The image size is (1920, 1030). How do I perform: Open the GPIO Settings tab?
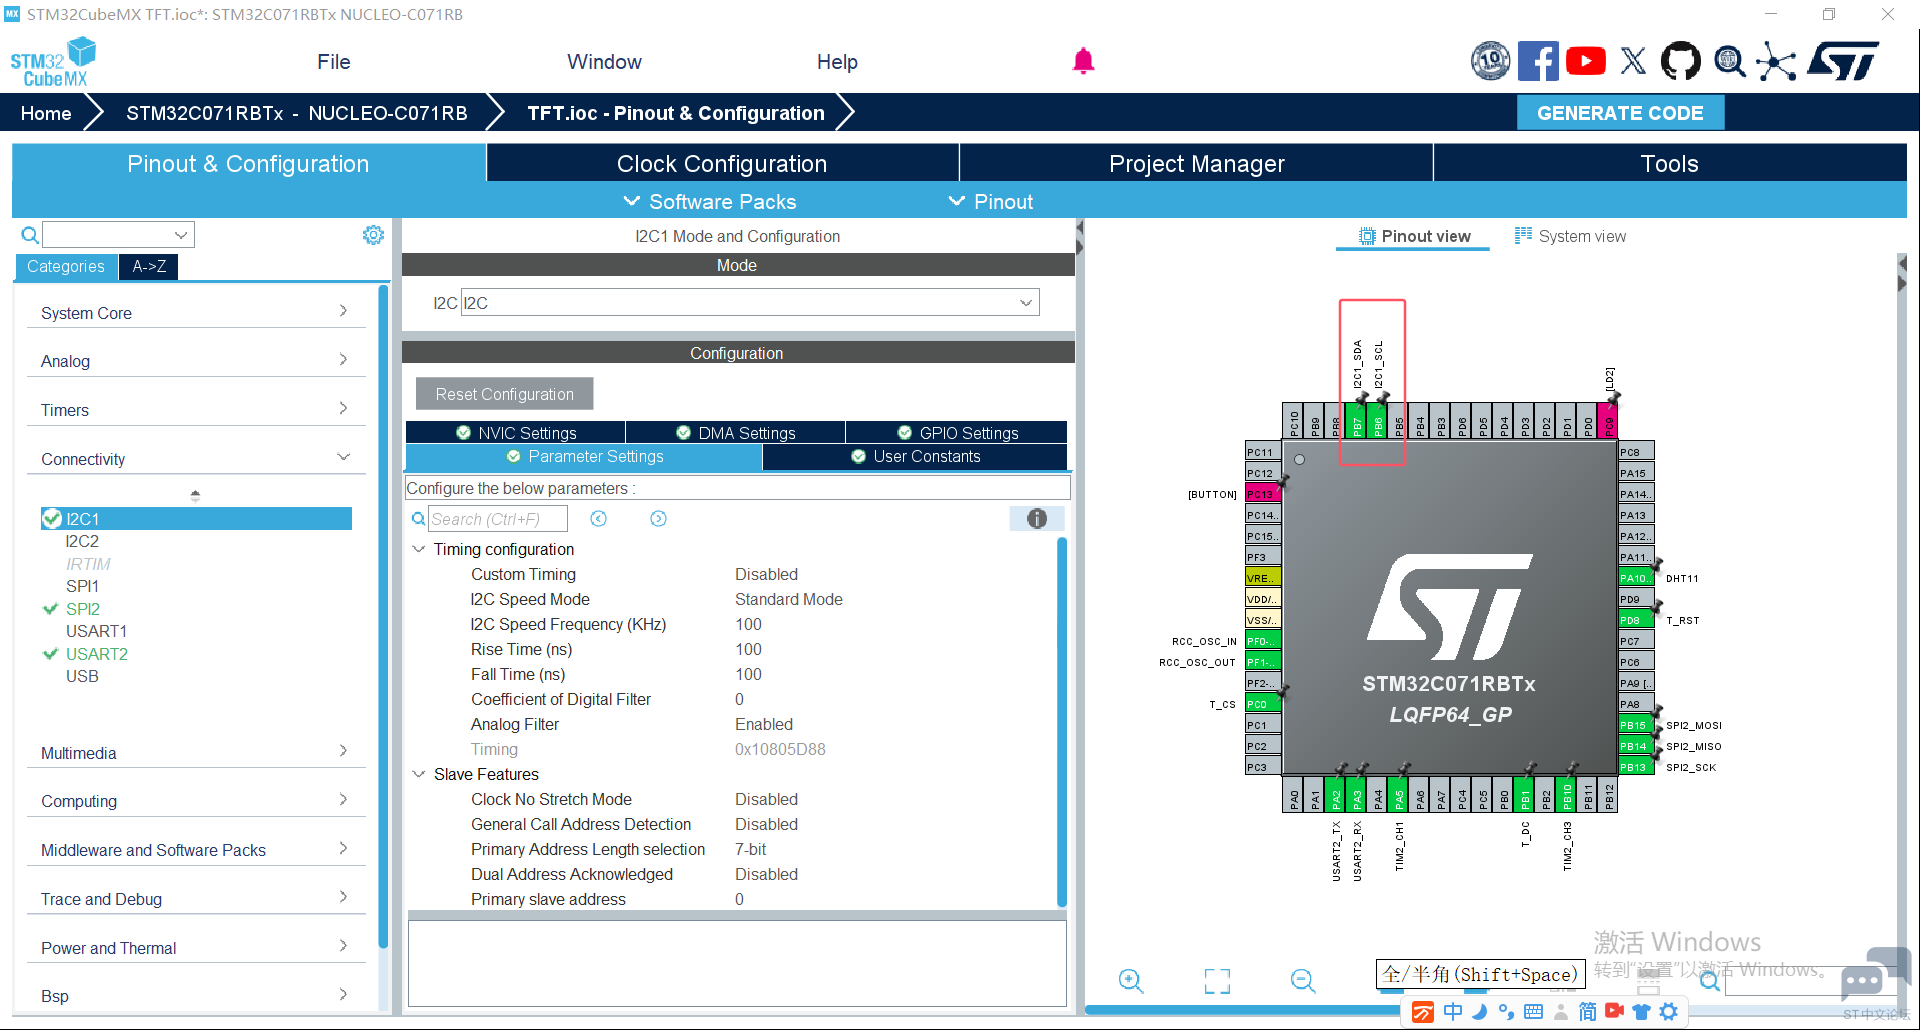coord(957,432)
